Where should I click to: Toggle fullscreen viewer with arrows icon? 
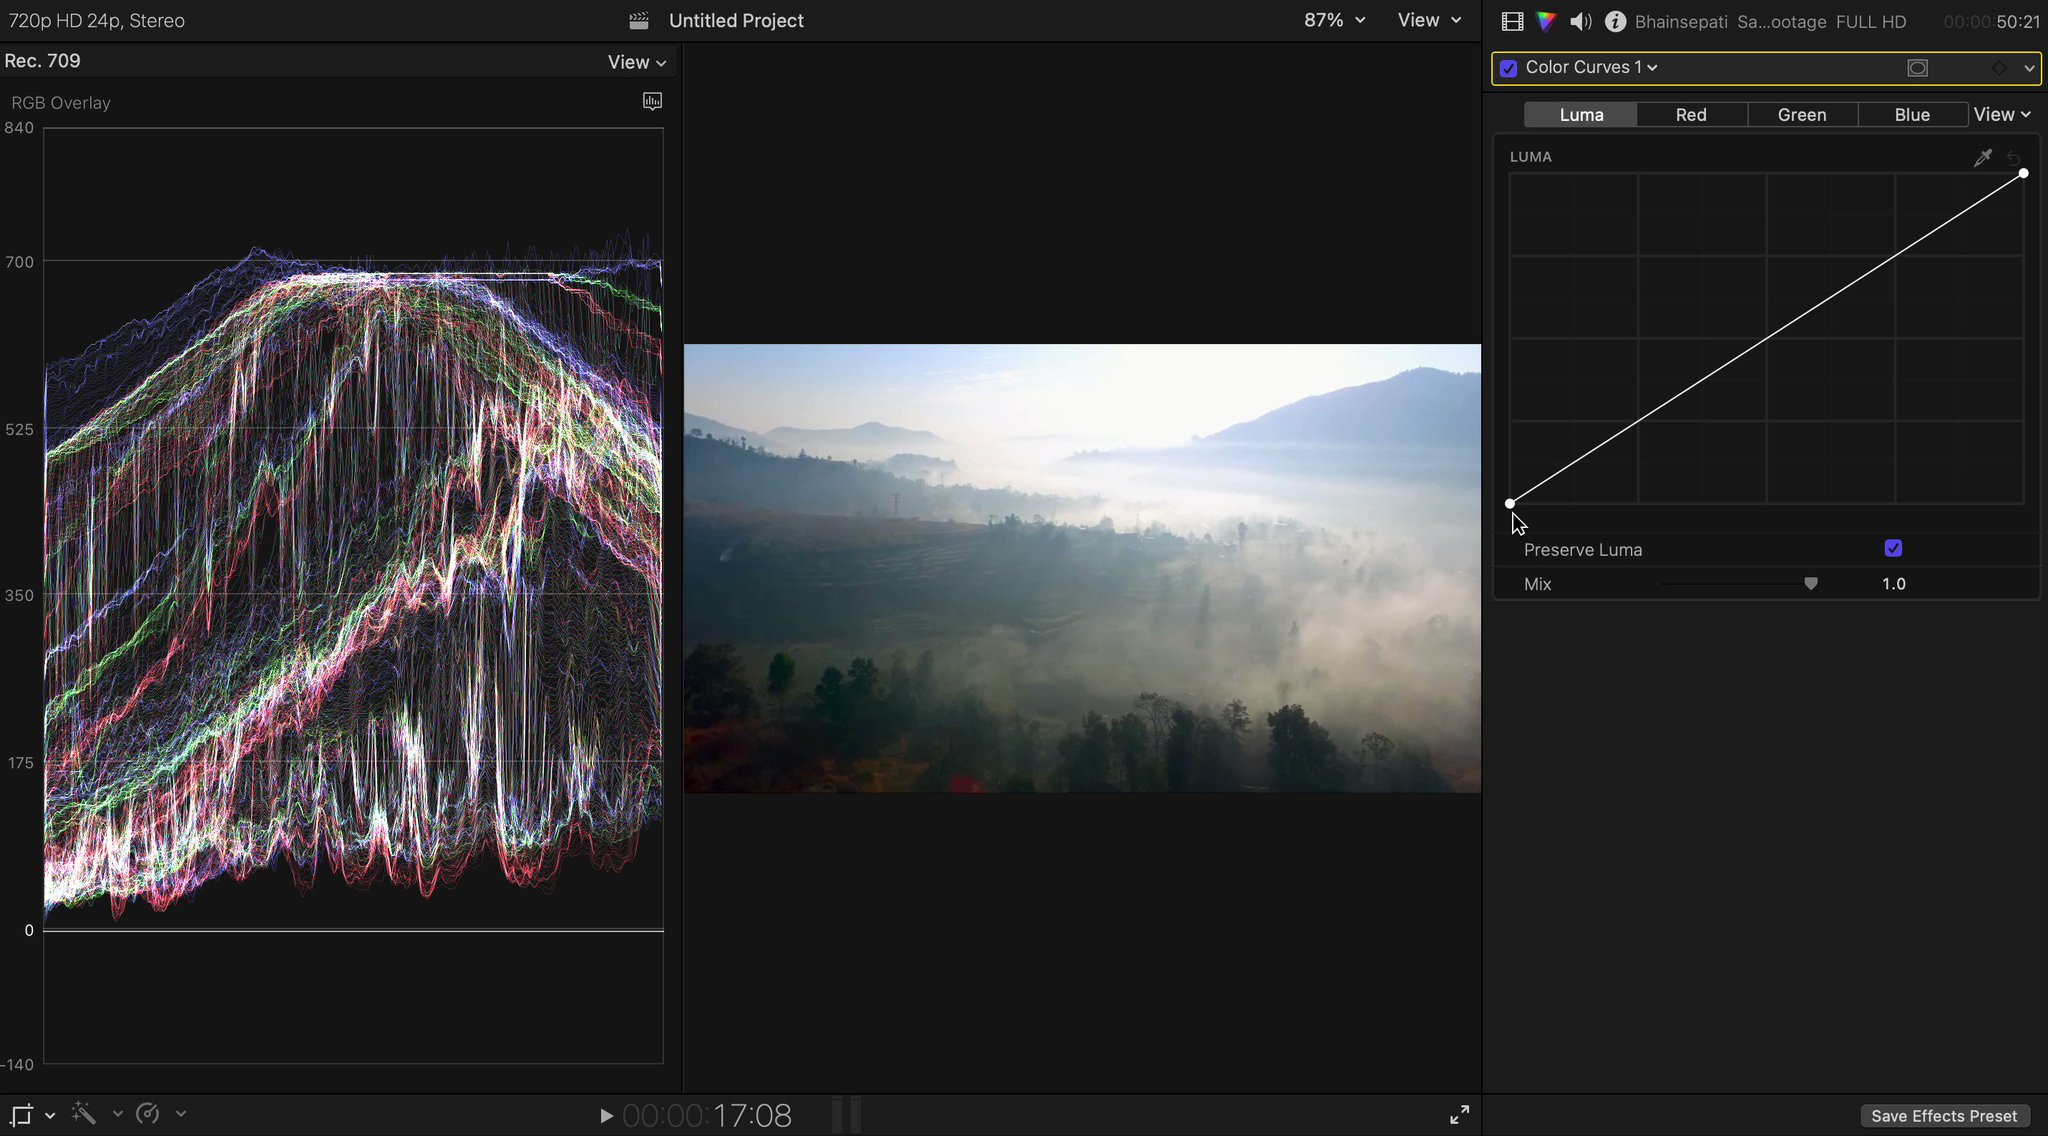click(x=1459, y=1114)
